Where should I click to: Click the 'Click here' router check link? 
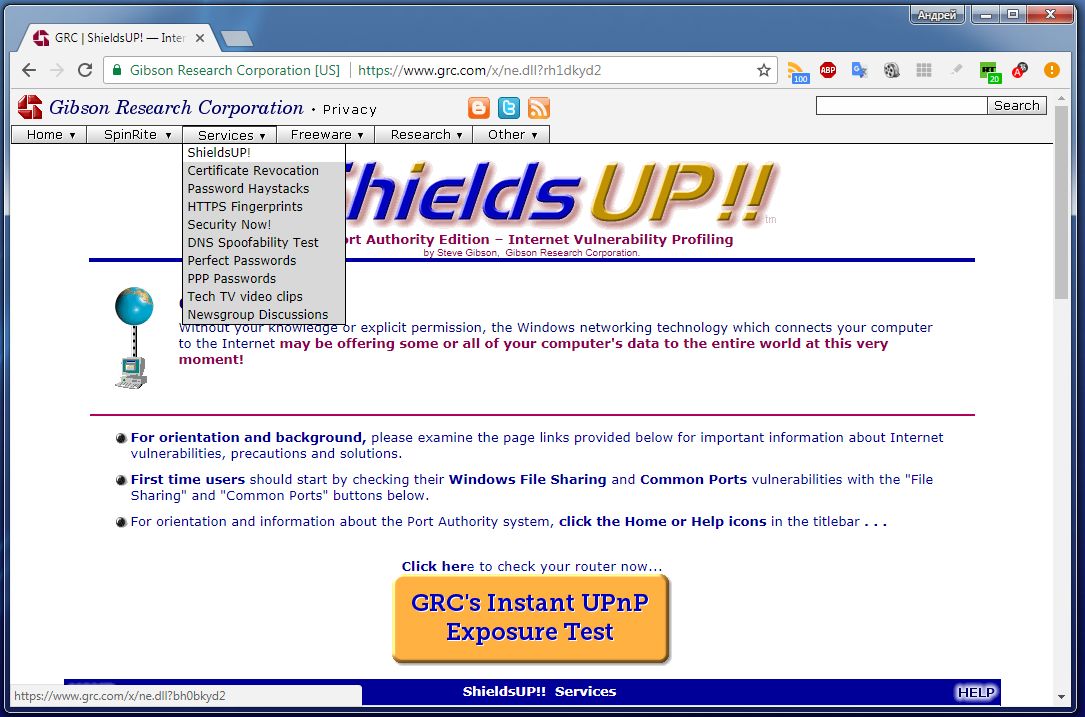coord(438,567)
